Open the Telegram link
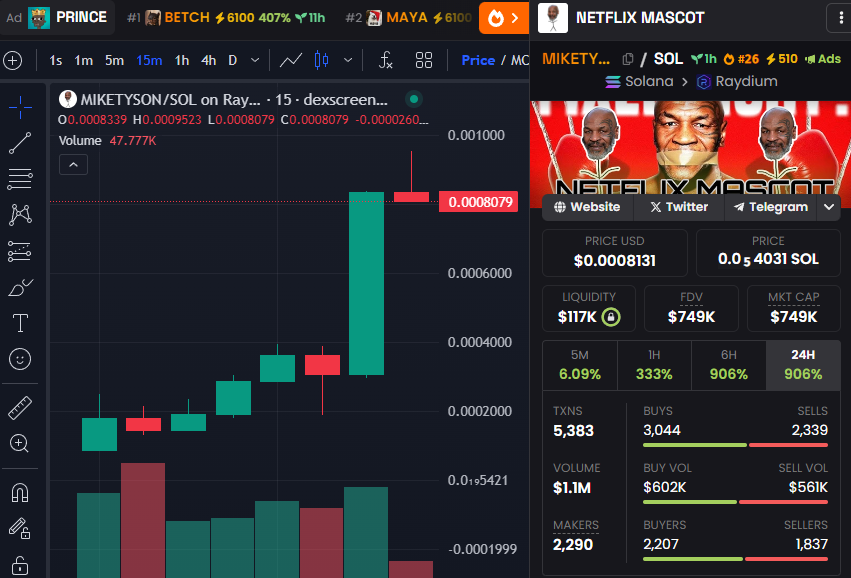The image size is (851, 578). tap(771, 207)
